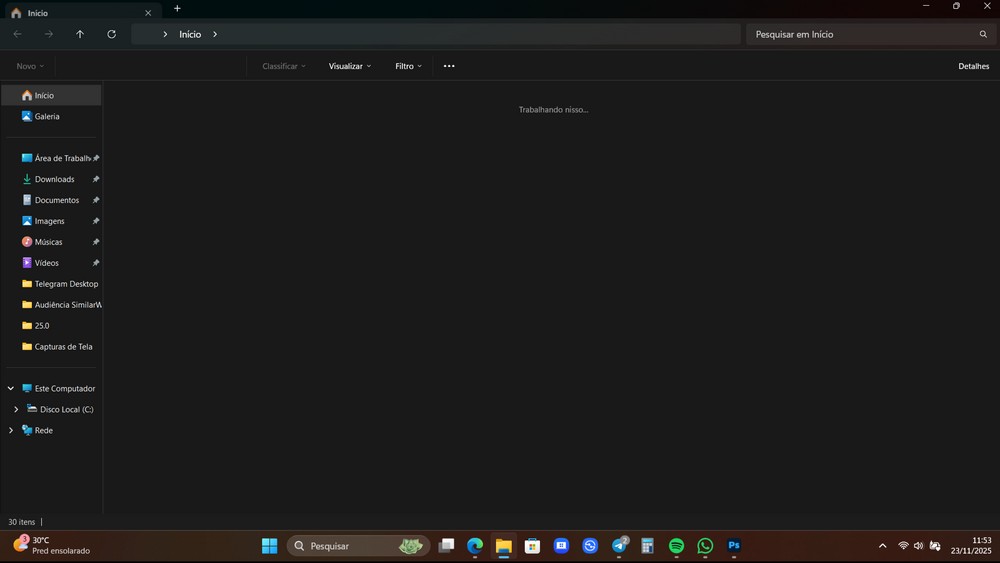The width and height of the screenshot is (1000, 563).
Task: Click the Refresh icon in navigation bar
Action: coord(111,34)
